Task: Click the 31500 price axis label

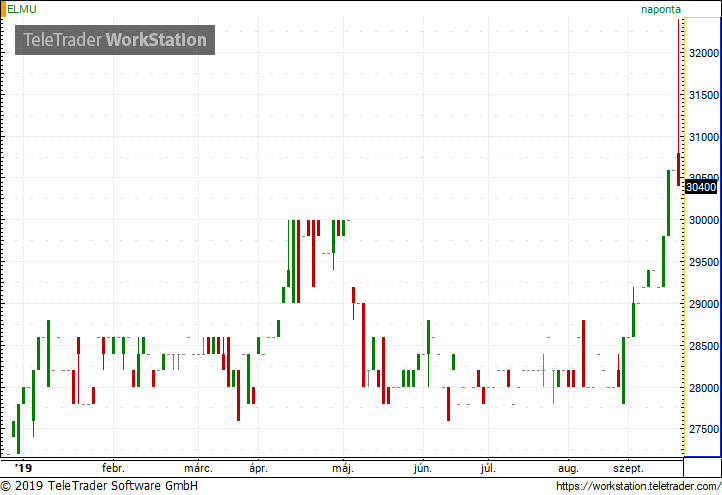Action: tap(704, 95)
